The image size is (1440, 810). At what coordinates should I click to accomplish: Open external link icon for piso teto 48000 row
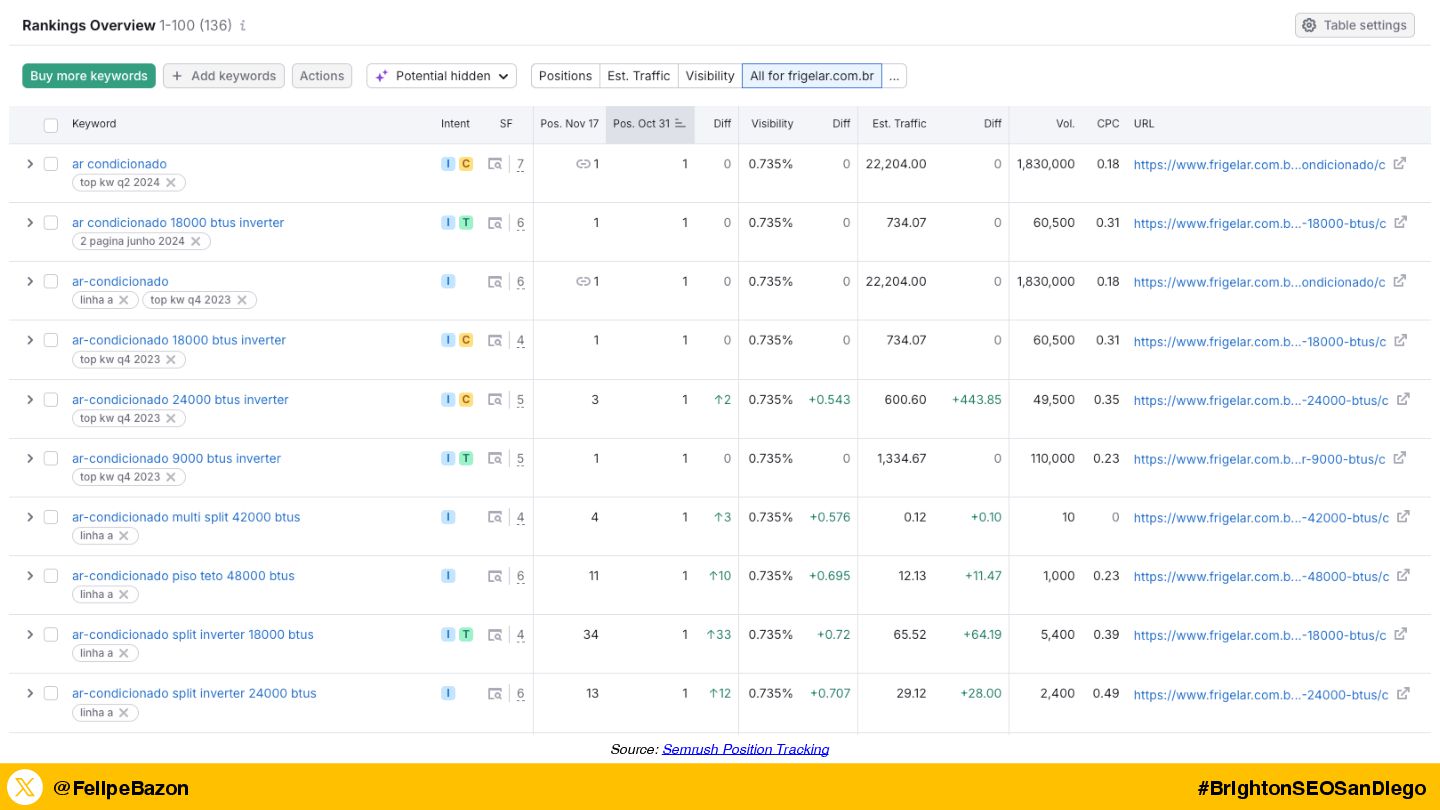pyautogui.click(x=1403, y=576)
